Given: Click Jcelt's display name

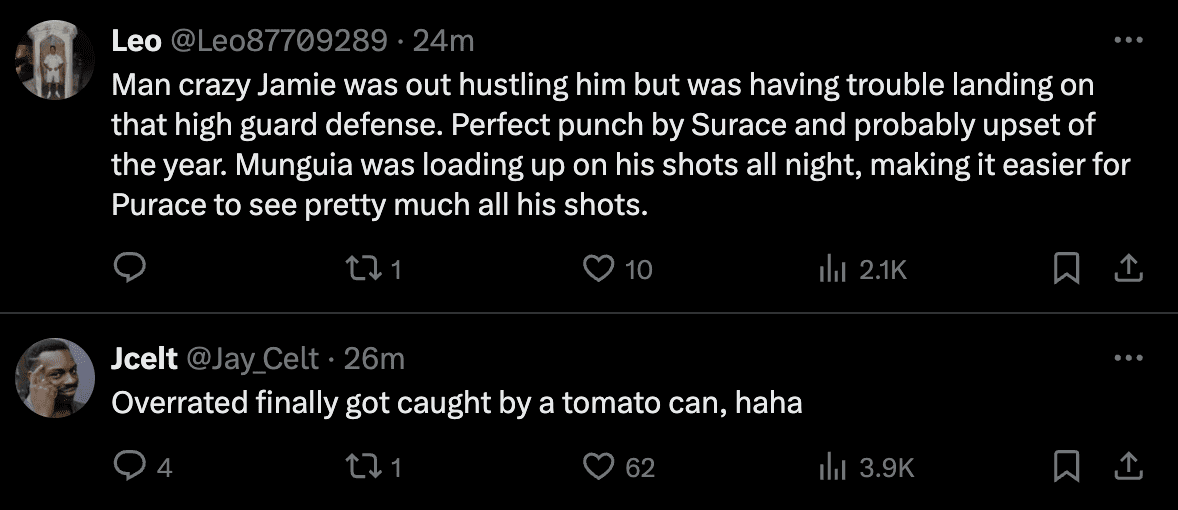Looking at the screenshot, I should tap(144, 358).
